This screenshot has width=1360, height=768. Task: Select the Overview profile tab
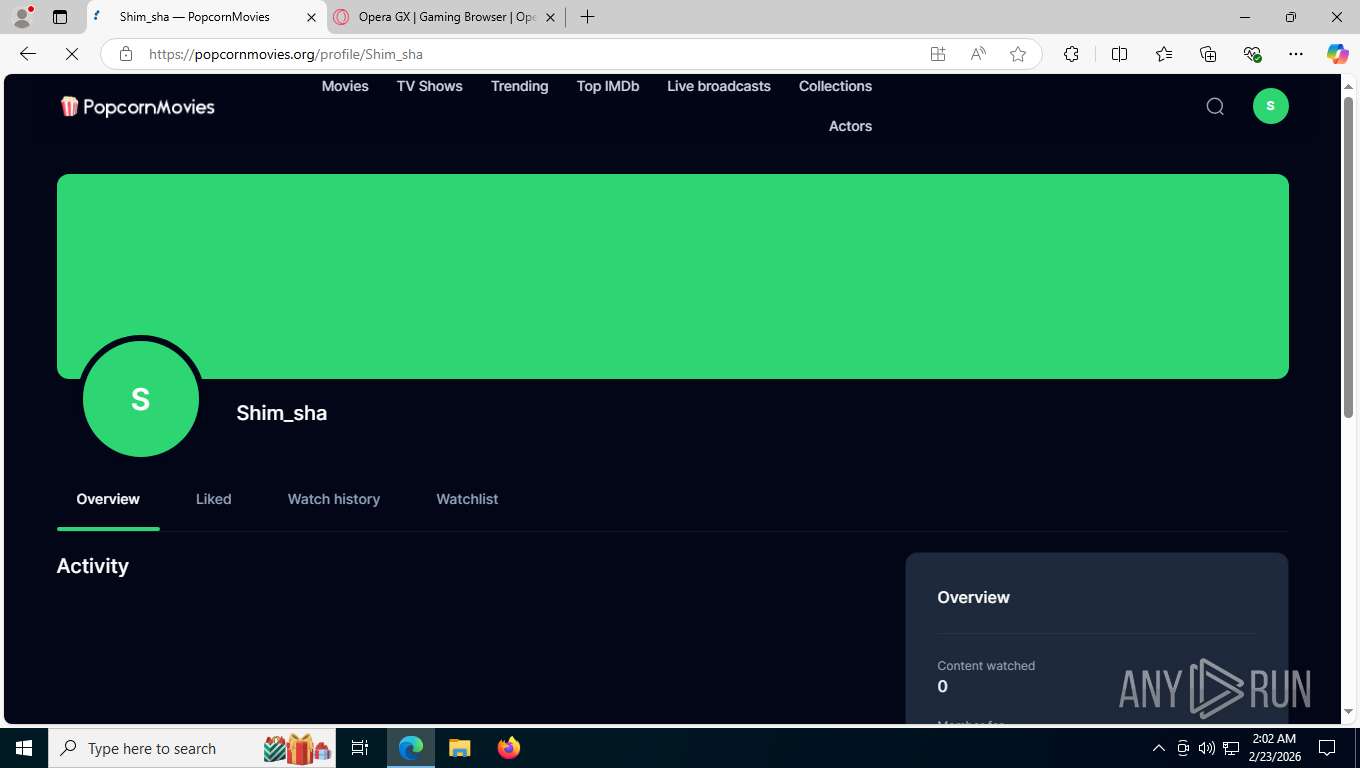point(108,499)
